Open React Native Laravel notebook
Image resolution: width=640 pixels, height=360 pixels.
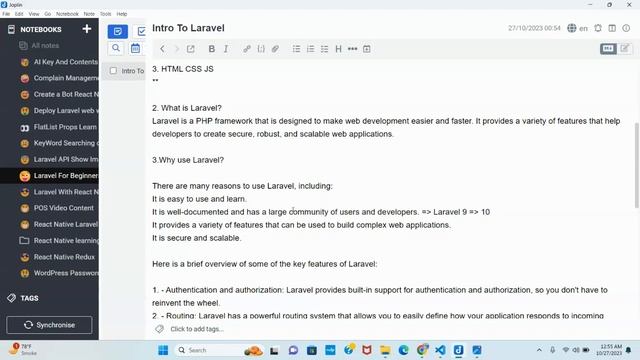(49, 224)
